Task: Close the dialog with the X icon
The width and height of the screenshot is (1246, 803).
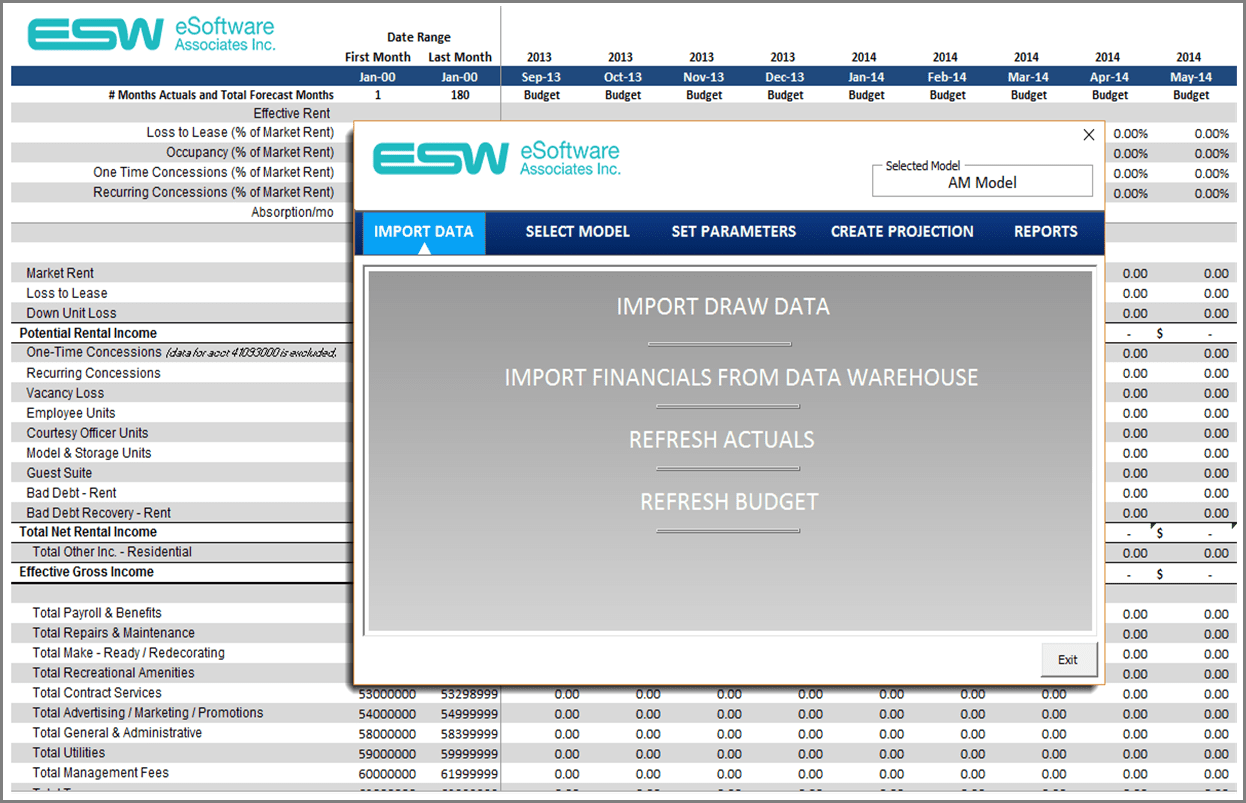Action: click(x=1089, y=135)
